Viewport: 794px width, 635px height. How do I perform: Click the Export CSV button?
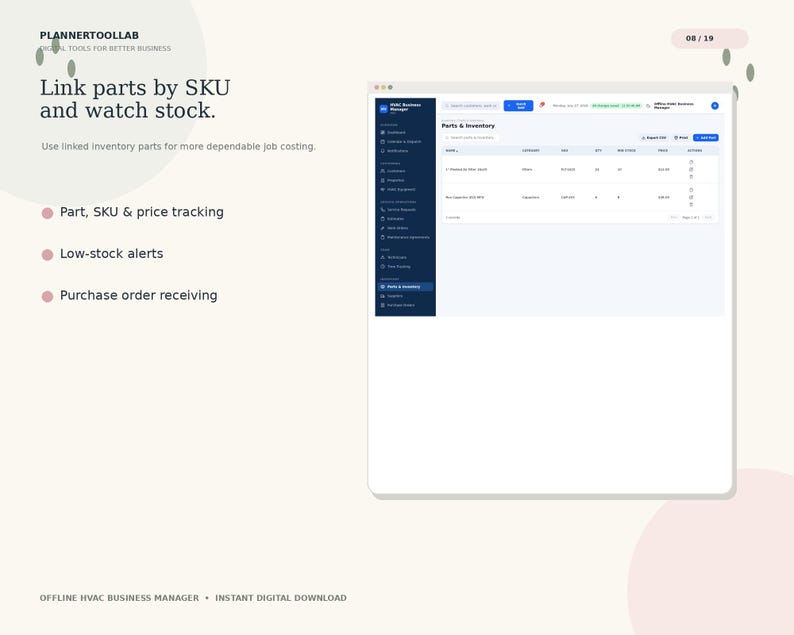click(654, 138)
